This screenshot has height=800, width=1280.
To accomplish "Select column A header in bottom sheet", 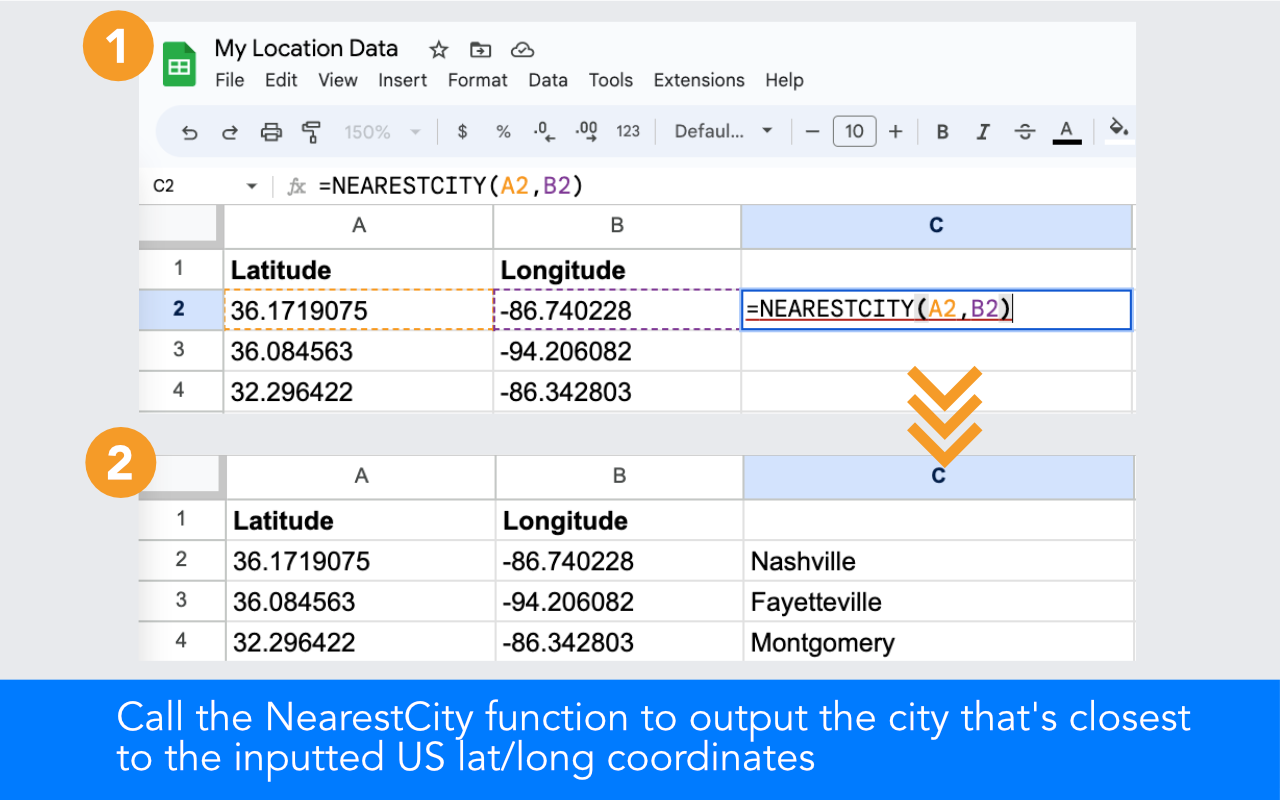I will pyautogui.click(x=361, y=477).
